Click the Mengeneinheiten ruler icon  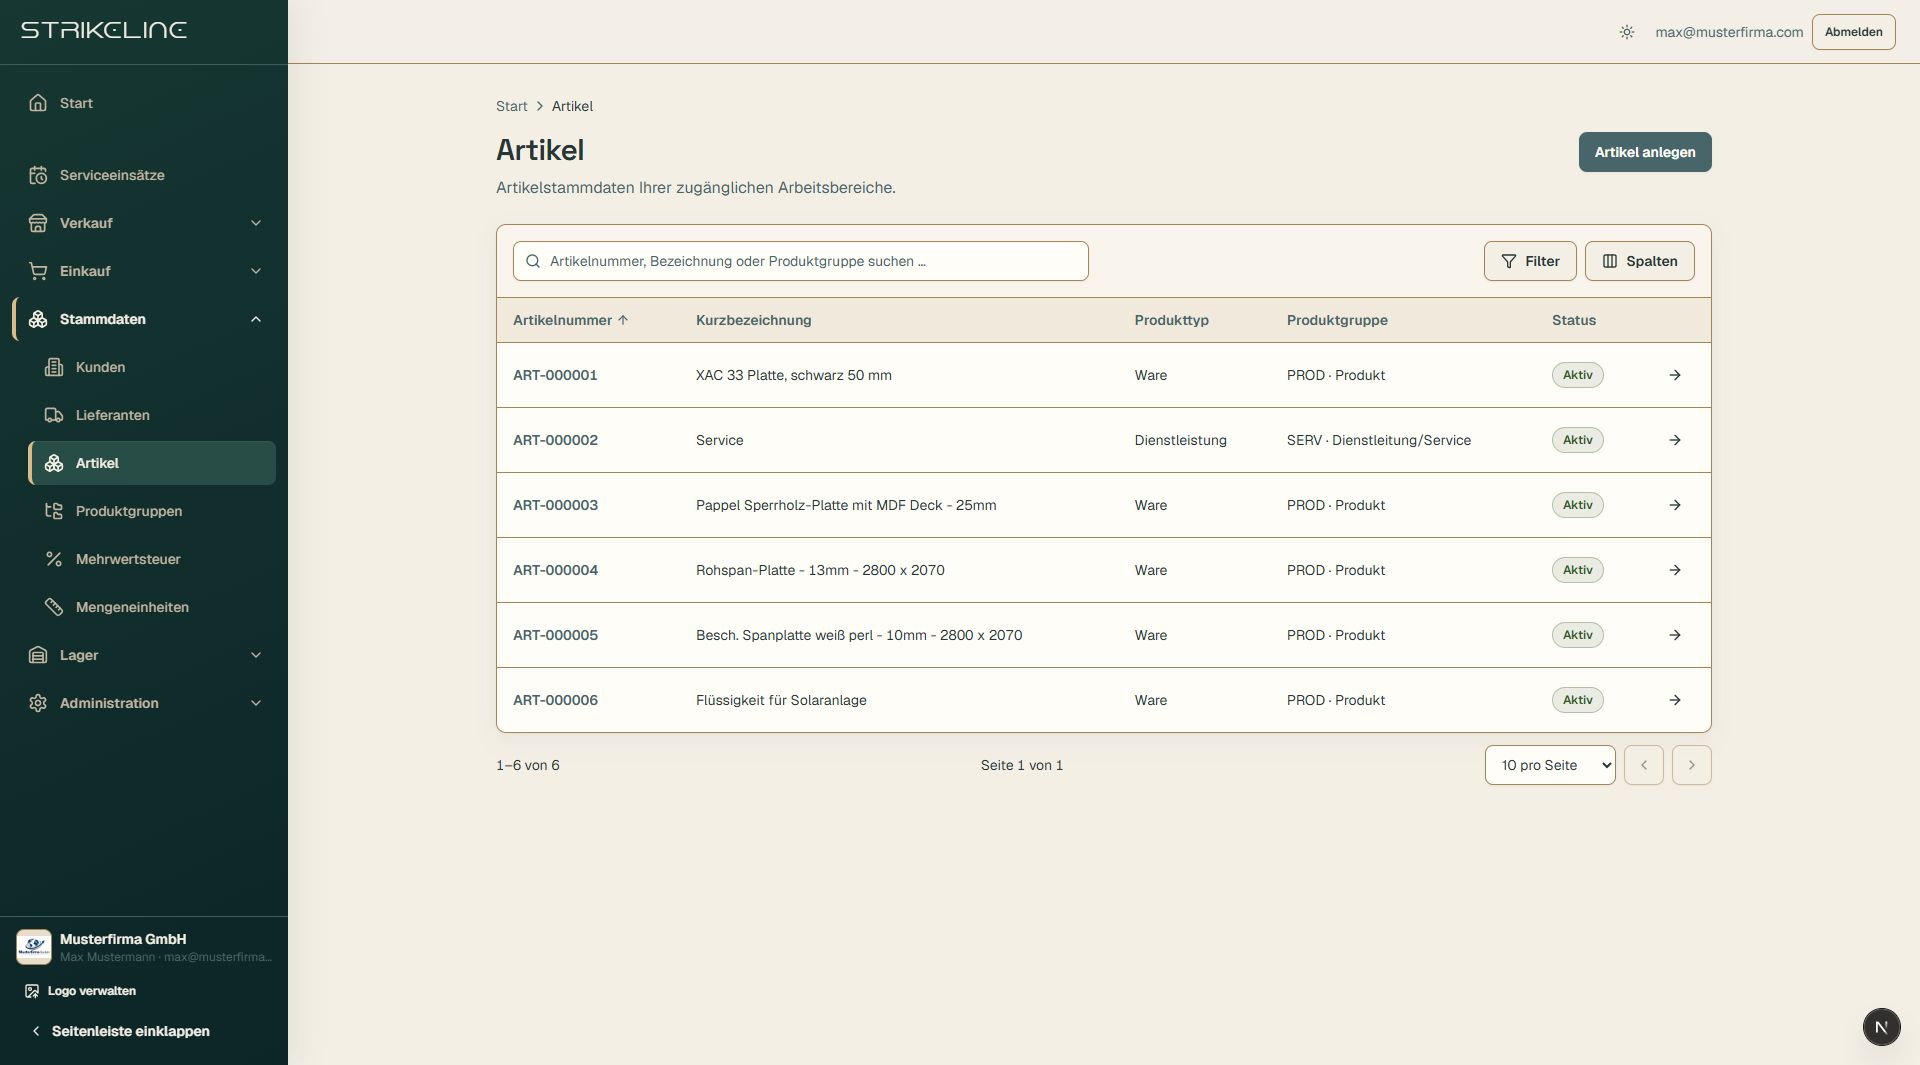tap(54, 607)
